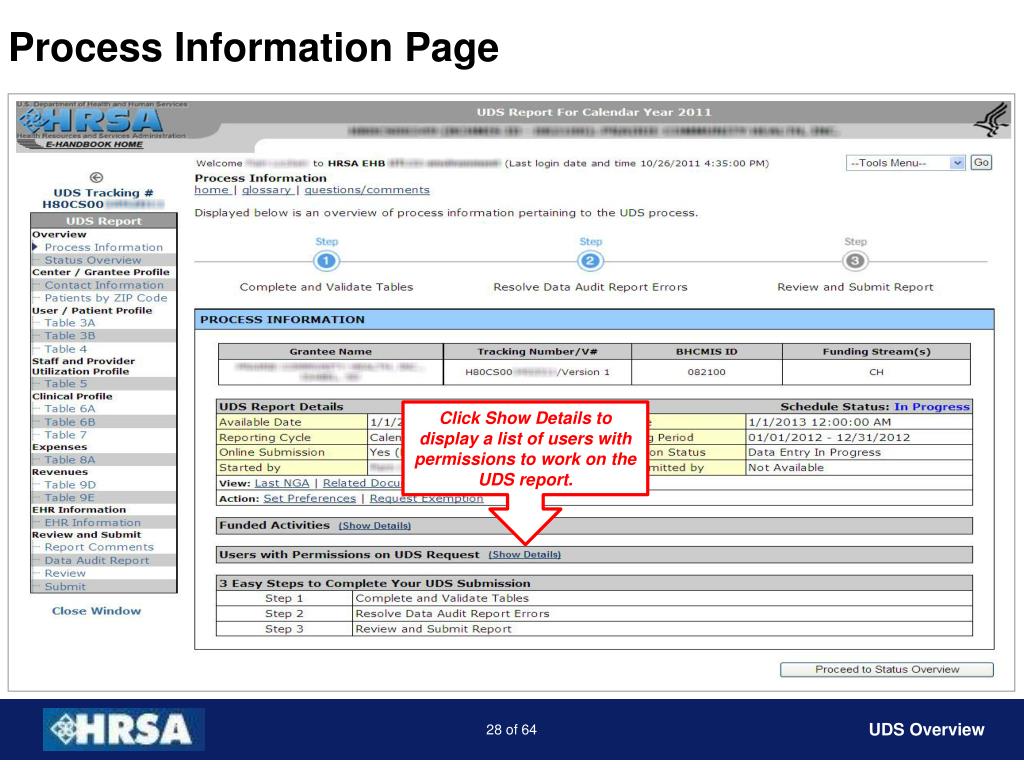Open Last NGA link
This screenshot has width=1024, height=768.
pyautogui.click(x=282, y=483)
